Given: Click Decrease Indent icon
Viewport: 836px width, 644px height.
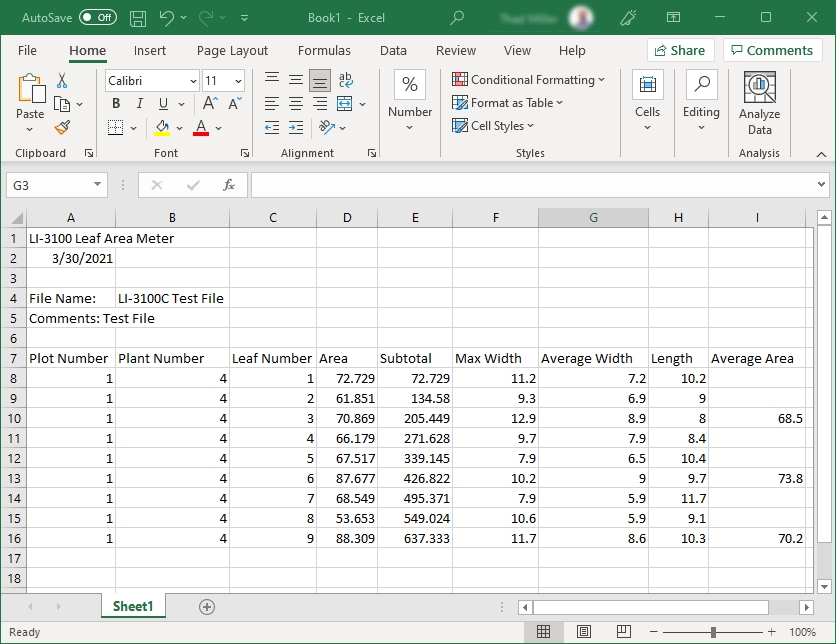Looking at the screenshot, I should coord(272,127).
